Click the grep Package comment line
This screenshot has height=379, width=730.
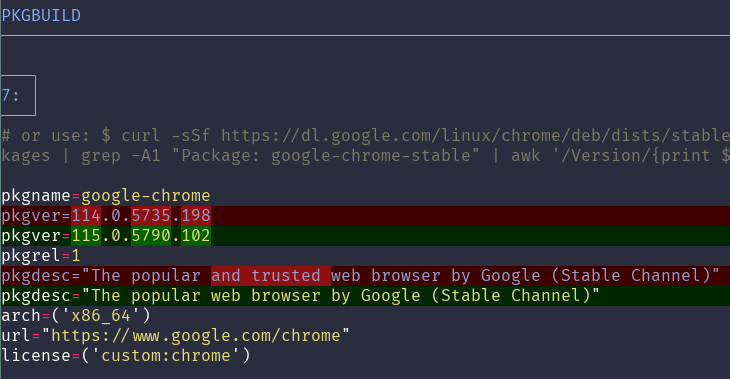click(x=365, y=156)
